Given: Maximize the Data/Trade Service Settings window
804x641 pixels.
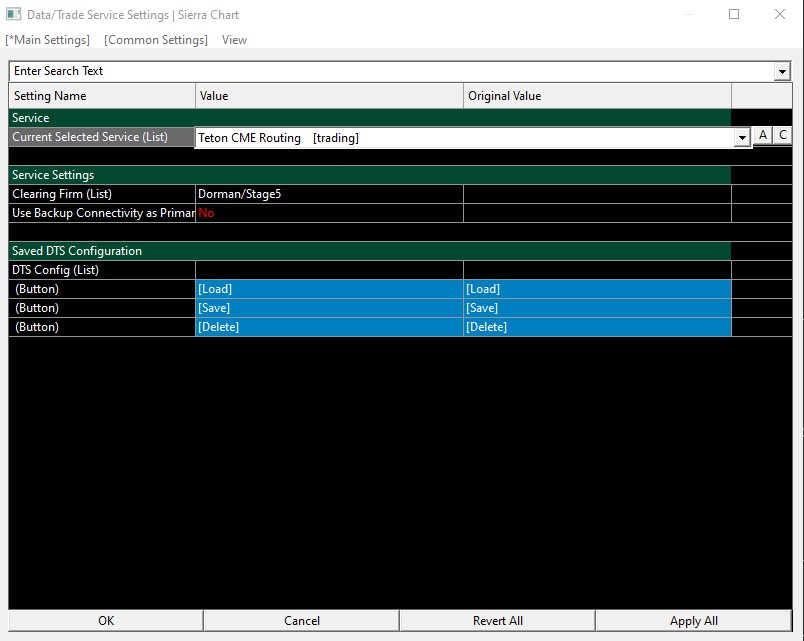Looking at the screenshot, I should pyautogui.click(x=734, y=14).
